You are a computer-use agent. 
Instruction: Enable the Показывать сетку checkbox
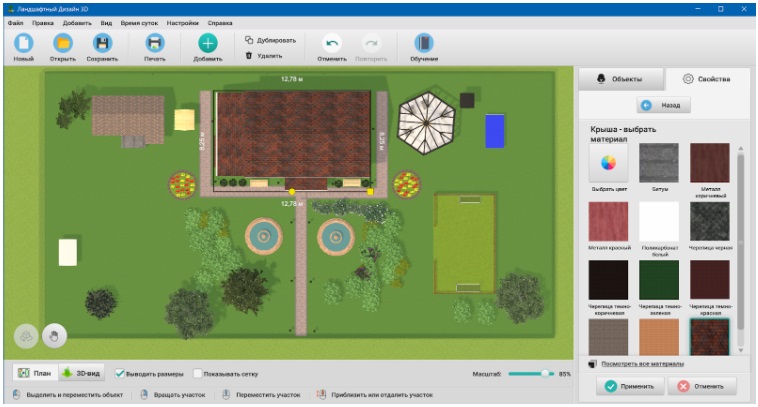click(x=198, y=374)
